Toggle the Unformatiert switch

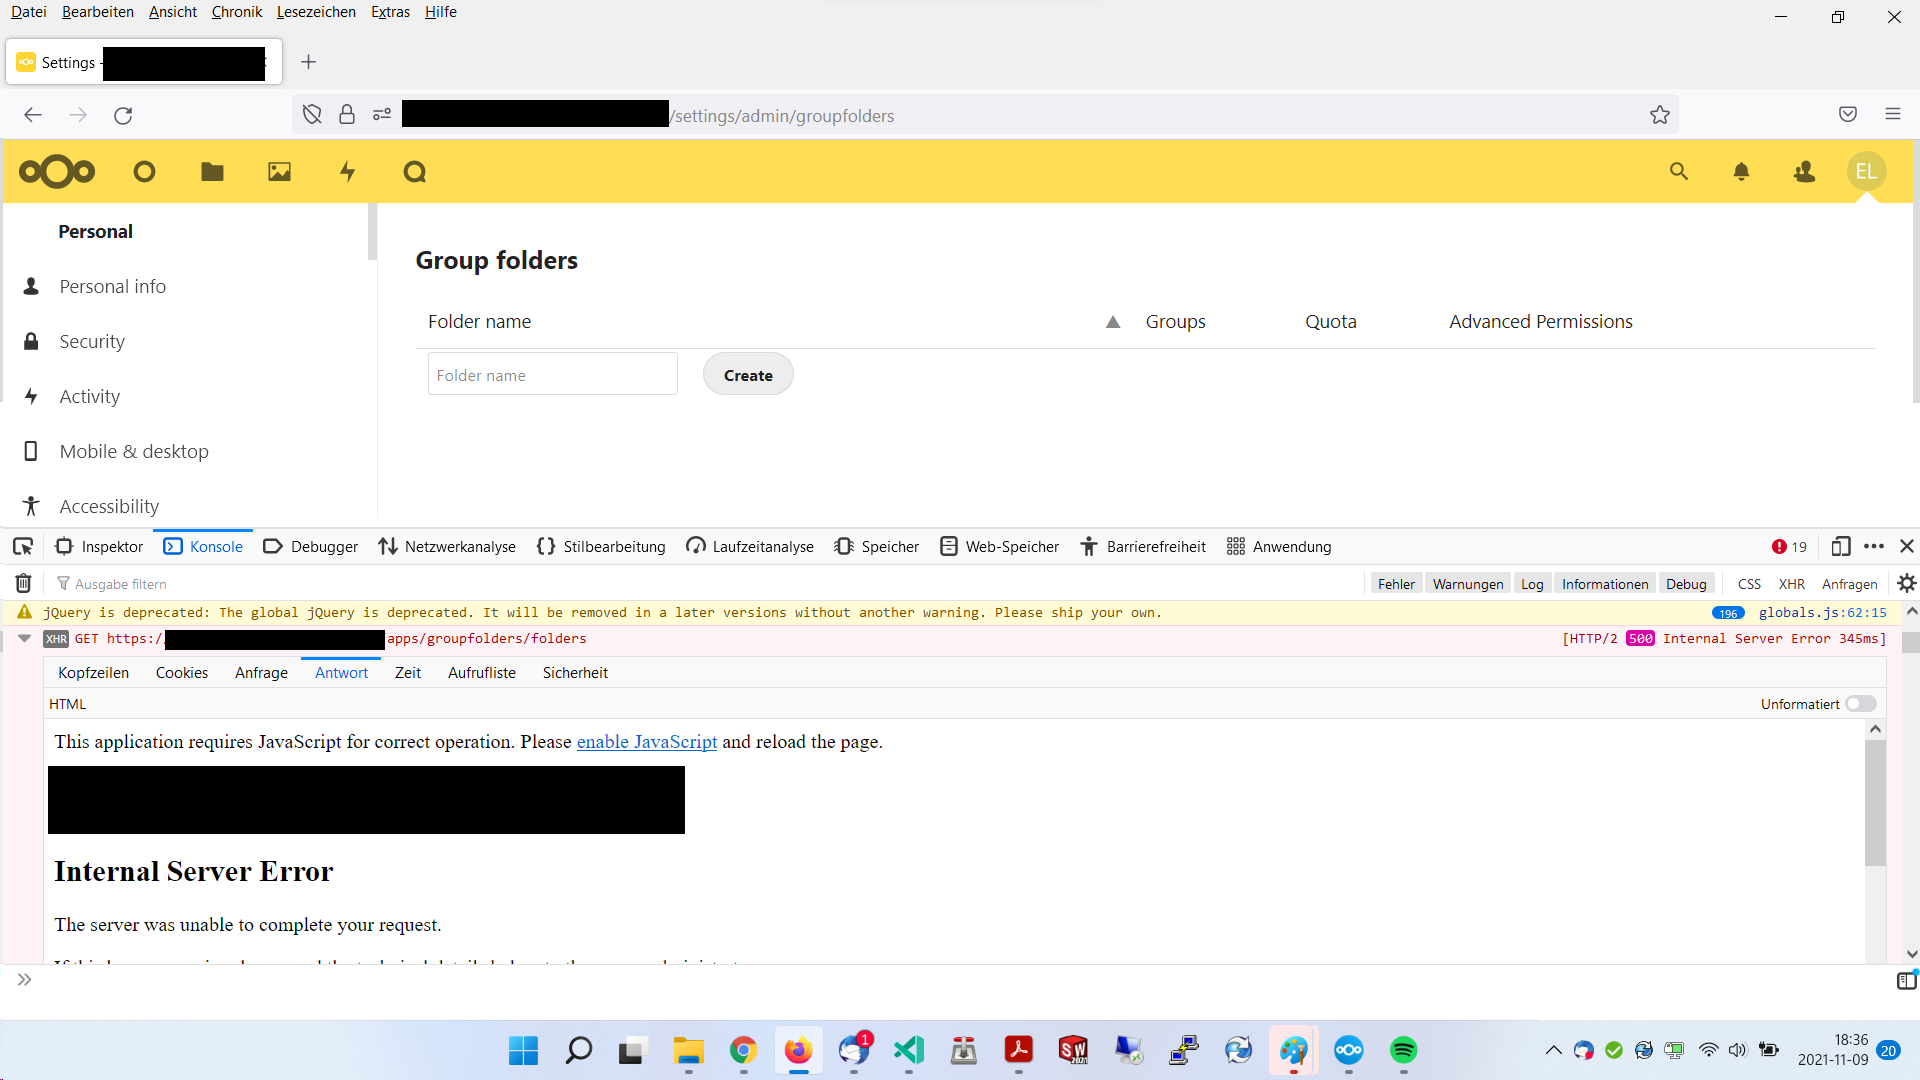point(1861,703)
